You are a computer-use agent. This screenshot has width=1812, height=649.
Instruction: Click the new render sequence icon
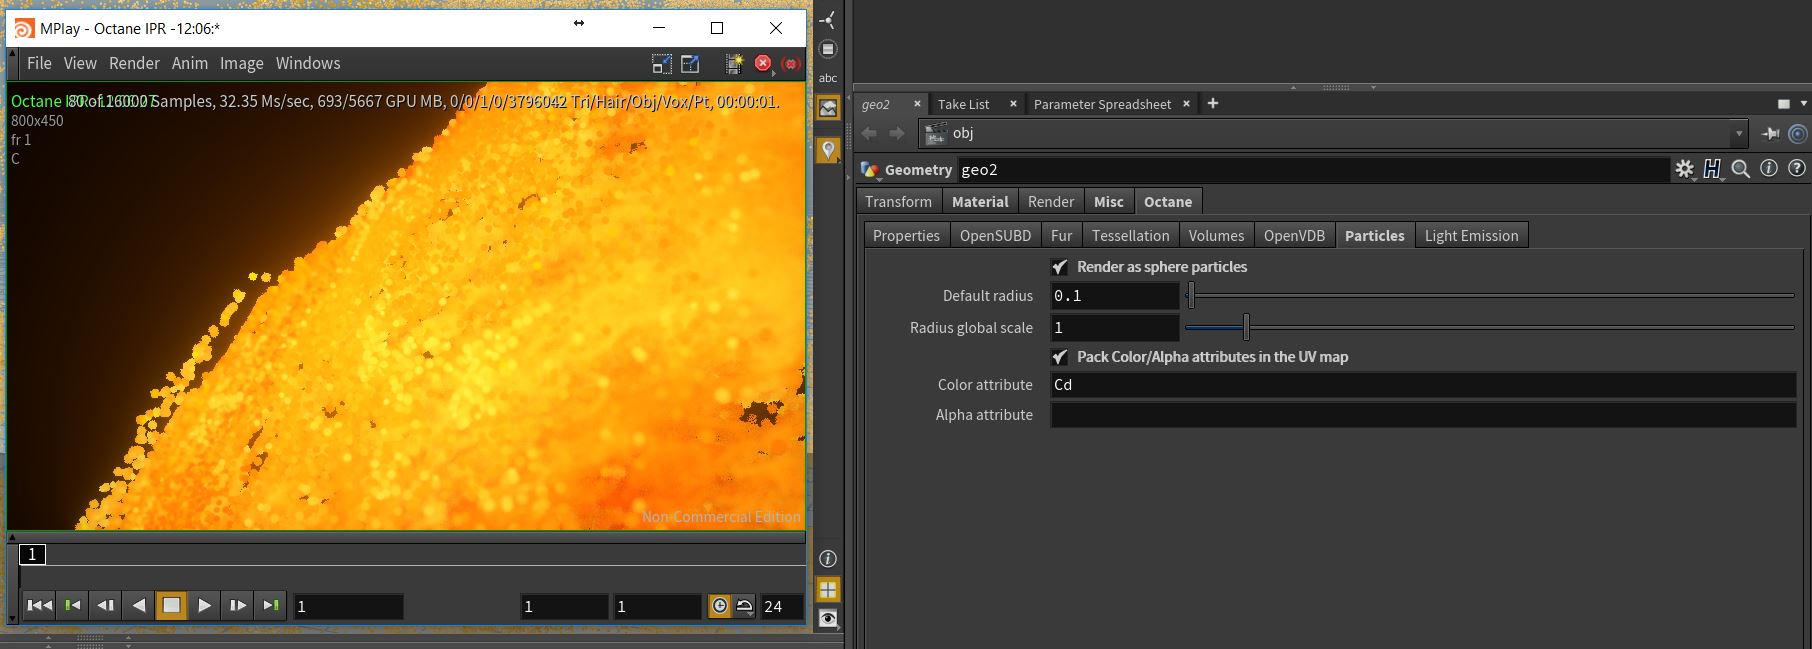pos(734,64)
